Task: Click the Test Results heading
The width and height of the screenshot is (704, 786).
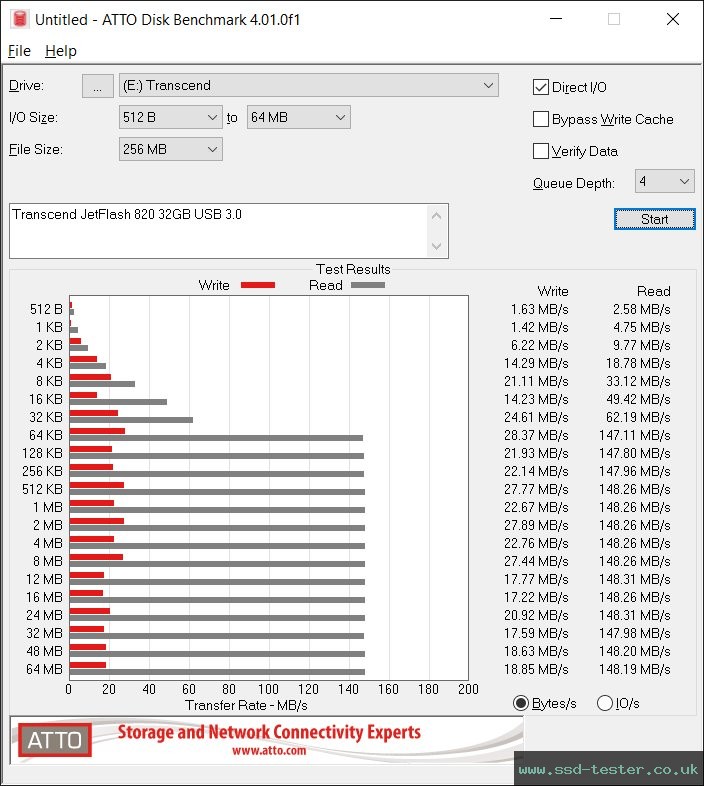Action: [353, 269]
